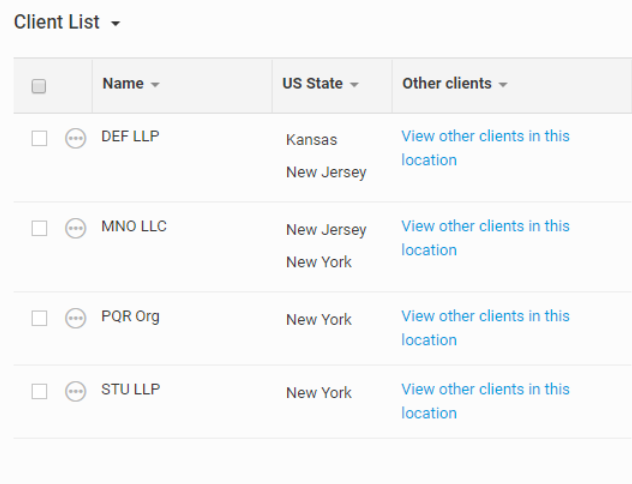
Task: Open the ellipsis menu for STU LLP
Action: coord(75,392)
